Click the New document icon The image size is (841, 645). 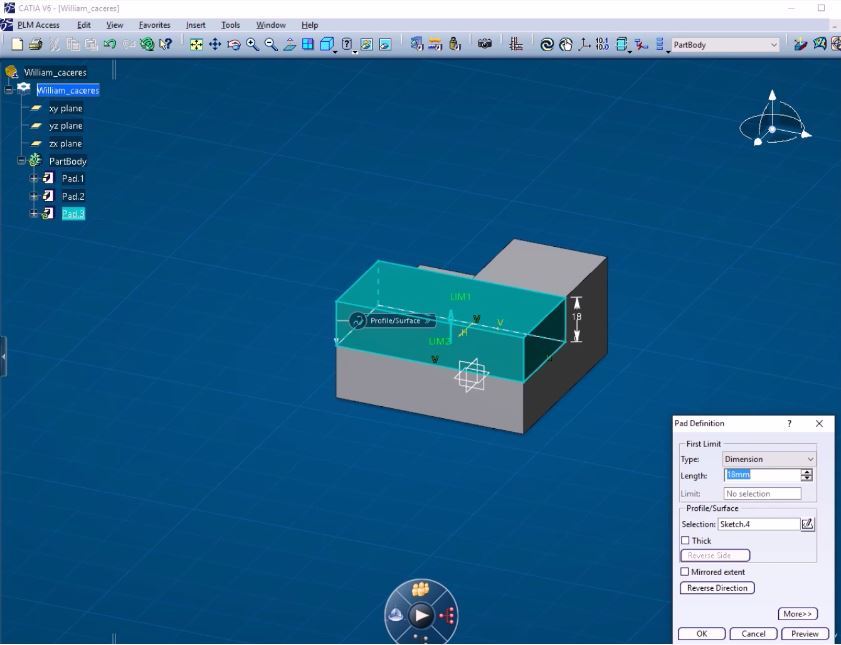pyautogui.click(x=17, y=45)
